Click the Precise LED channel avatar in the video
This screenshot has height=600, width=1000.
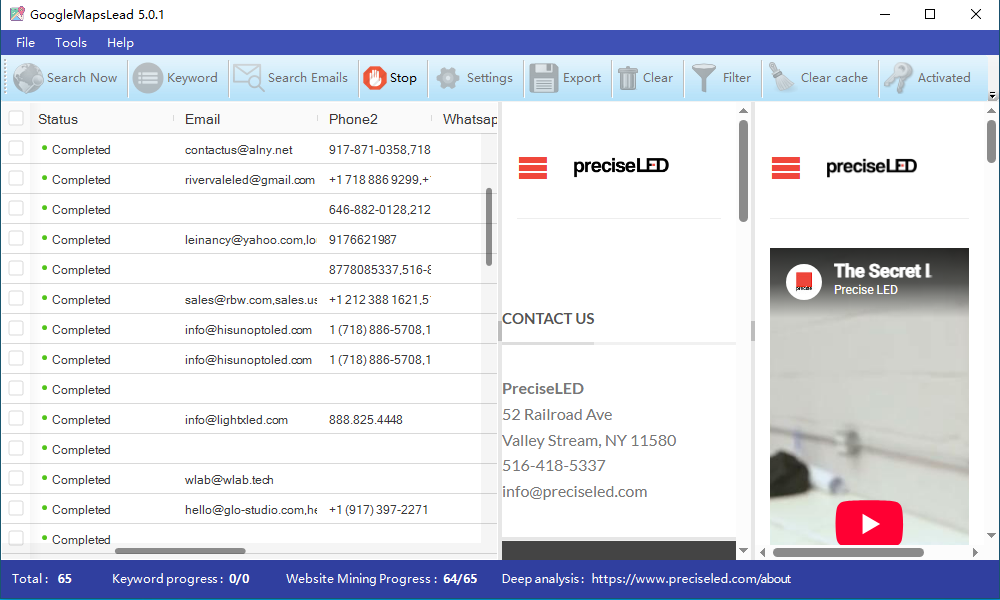click(x=804, y=281)
